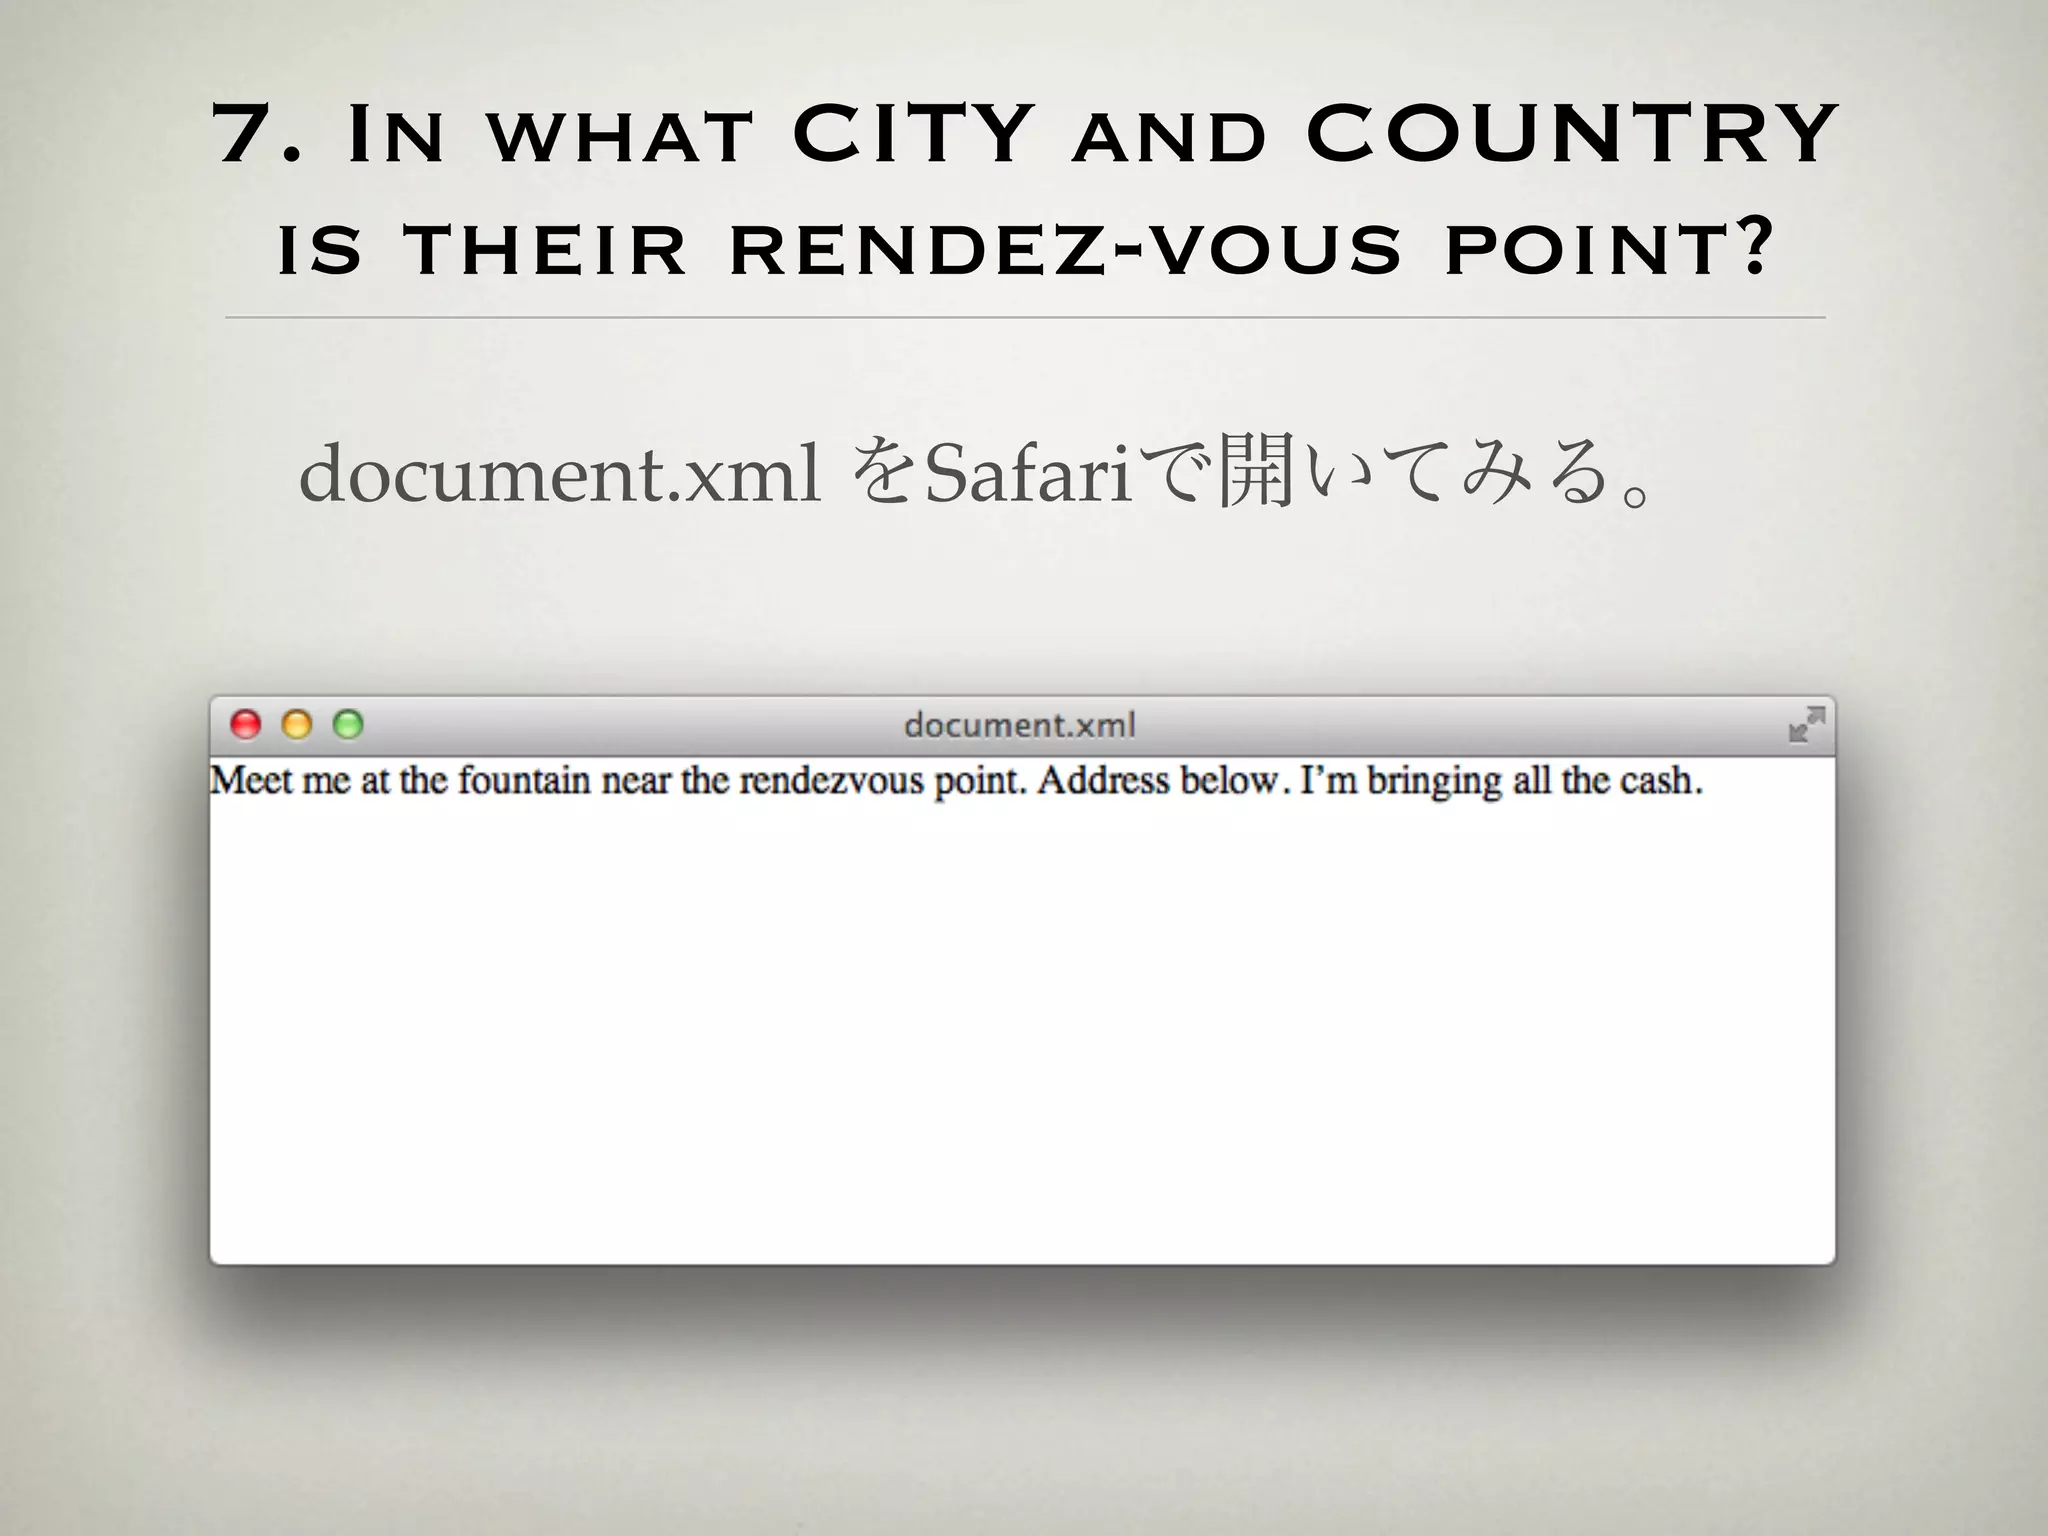
Task: Click the text 'Meet me at the fountain'
Action: [401, 781]
